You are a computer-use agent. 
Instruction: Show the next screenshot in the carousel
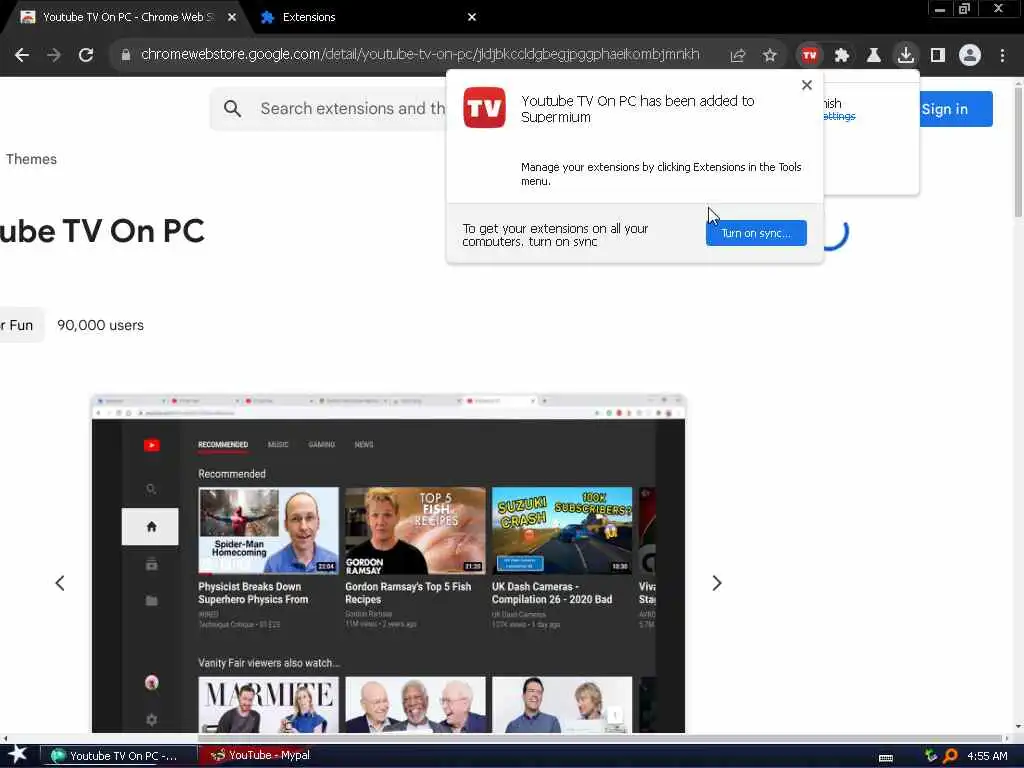point(717,583)
